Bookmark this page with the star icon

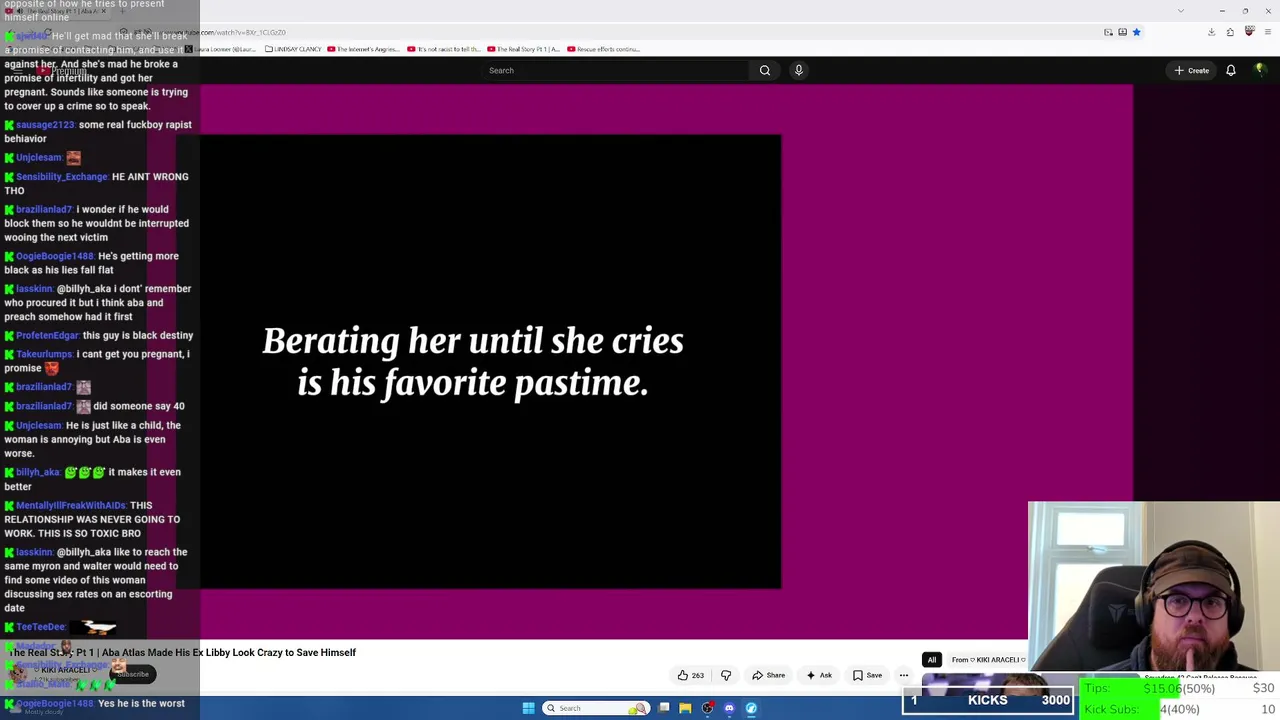(x=1136, y=32)
